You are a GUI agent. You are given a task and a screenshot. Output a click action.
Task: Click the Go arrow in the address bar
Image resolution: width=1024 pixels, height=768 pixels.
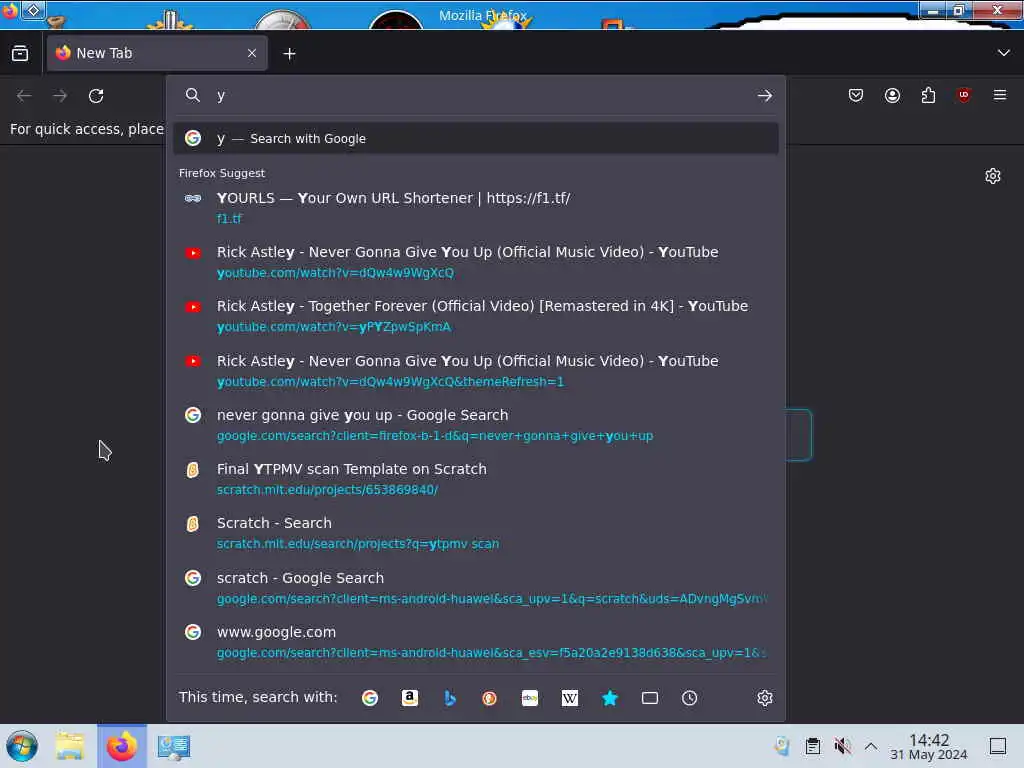point(765,95)
